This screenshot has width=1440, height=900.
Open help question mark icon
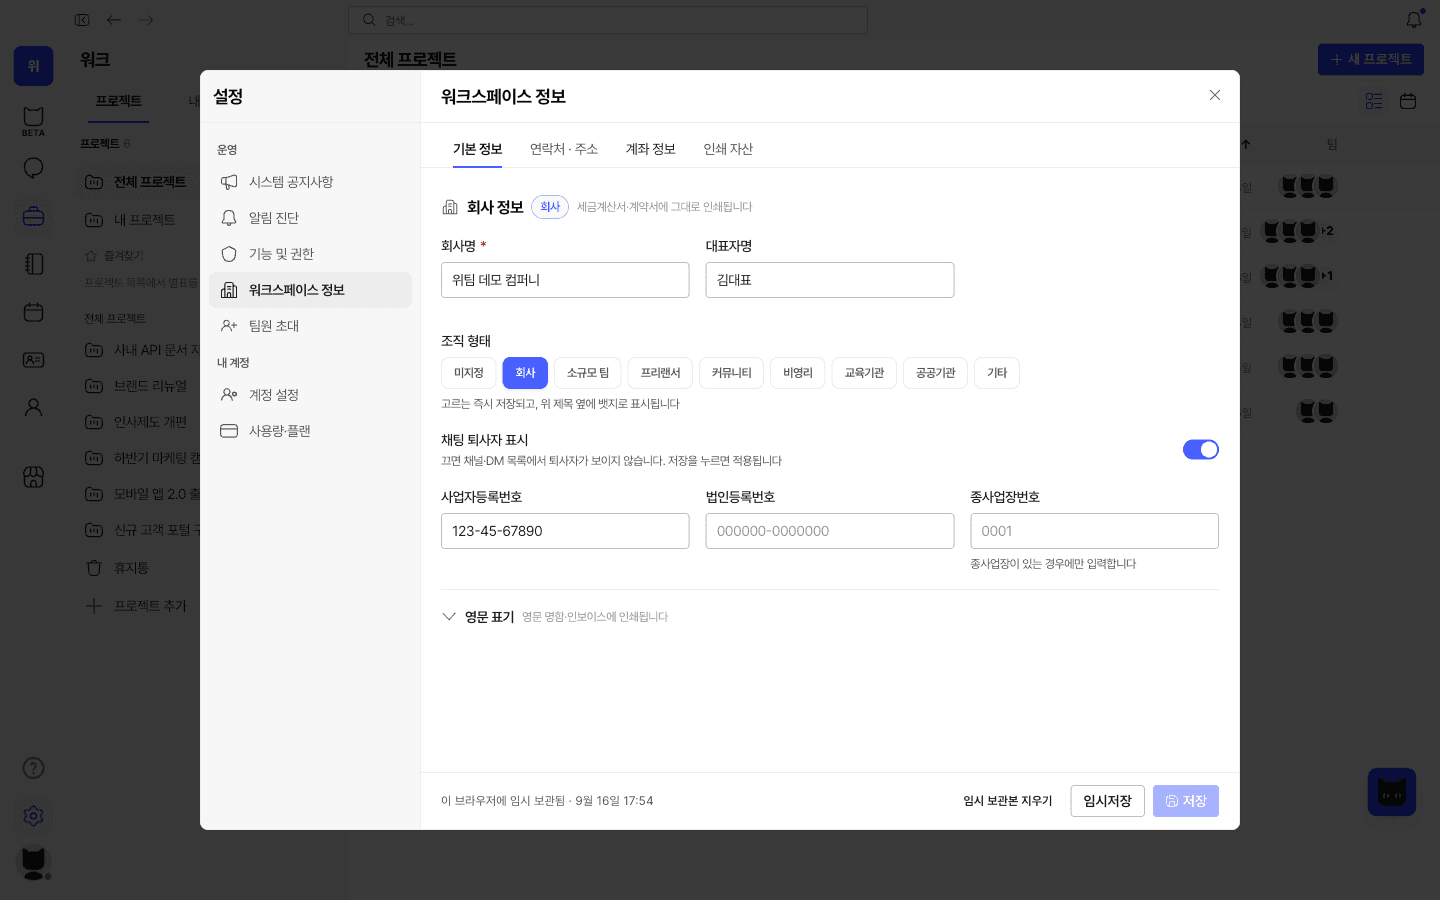click(33, 768)
